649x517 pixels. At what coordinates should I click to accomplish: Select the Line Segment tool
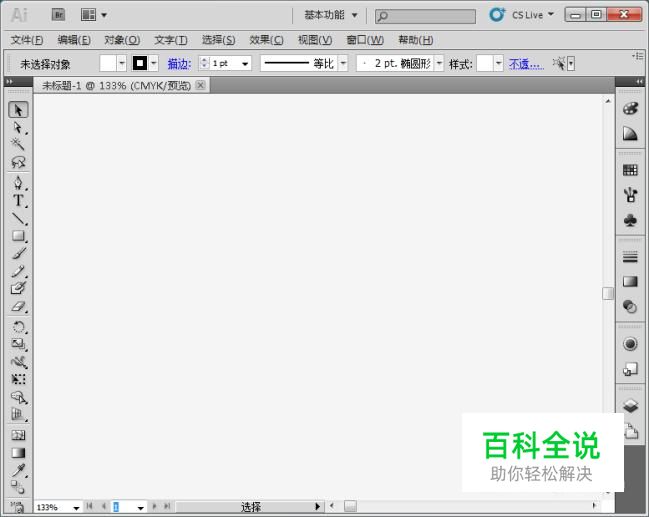point(18,218)
